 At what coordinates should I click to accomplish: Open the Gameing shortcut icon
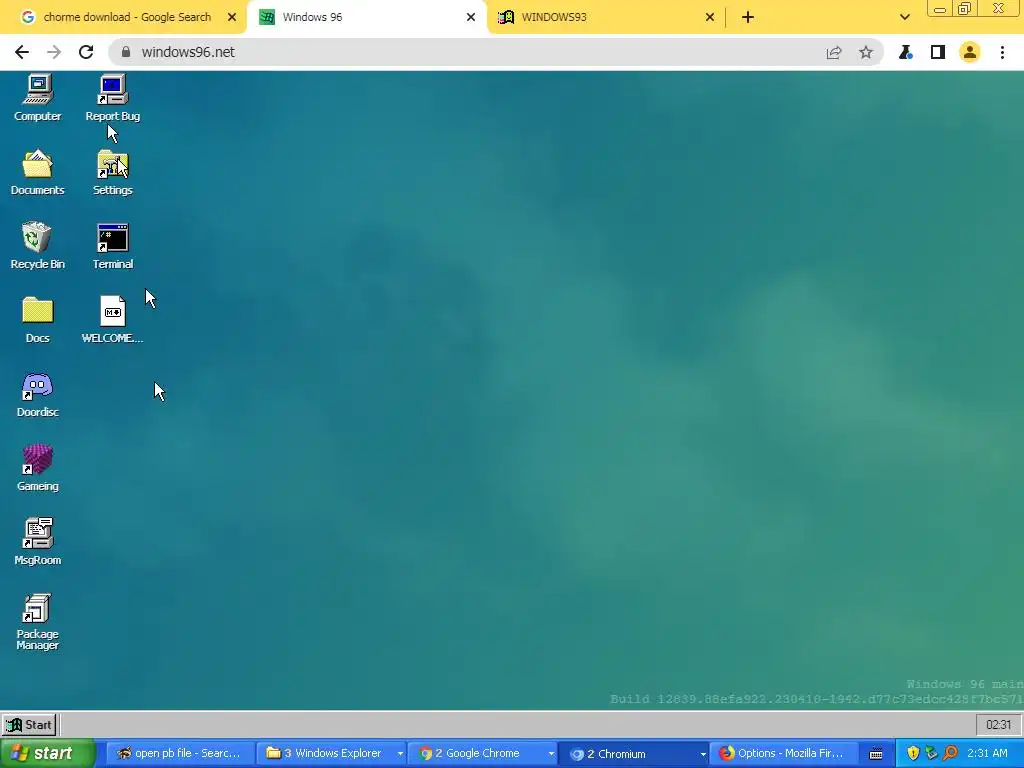point(37,468)
